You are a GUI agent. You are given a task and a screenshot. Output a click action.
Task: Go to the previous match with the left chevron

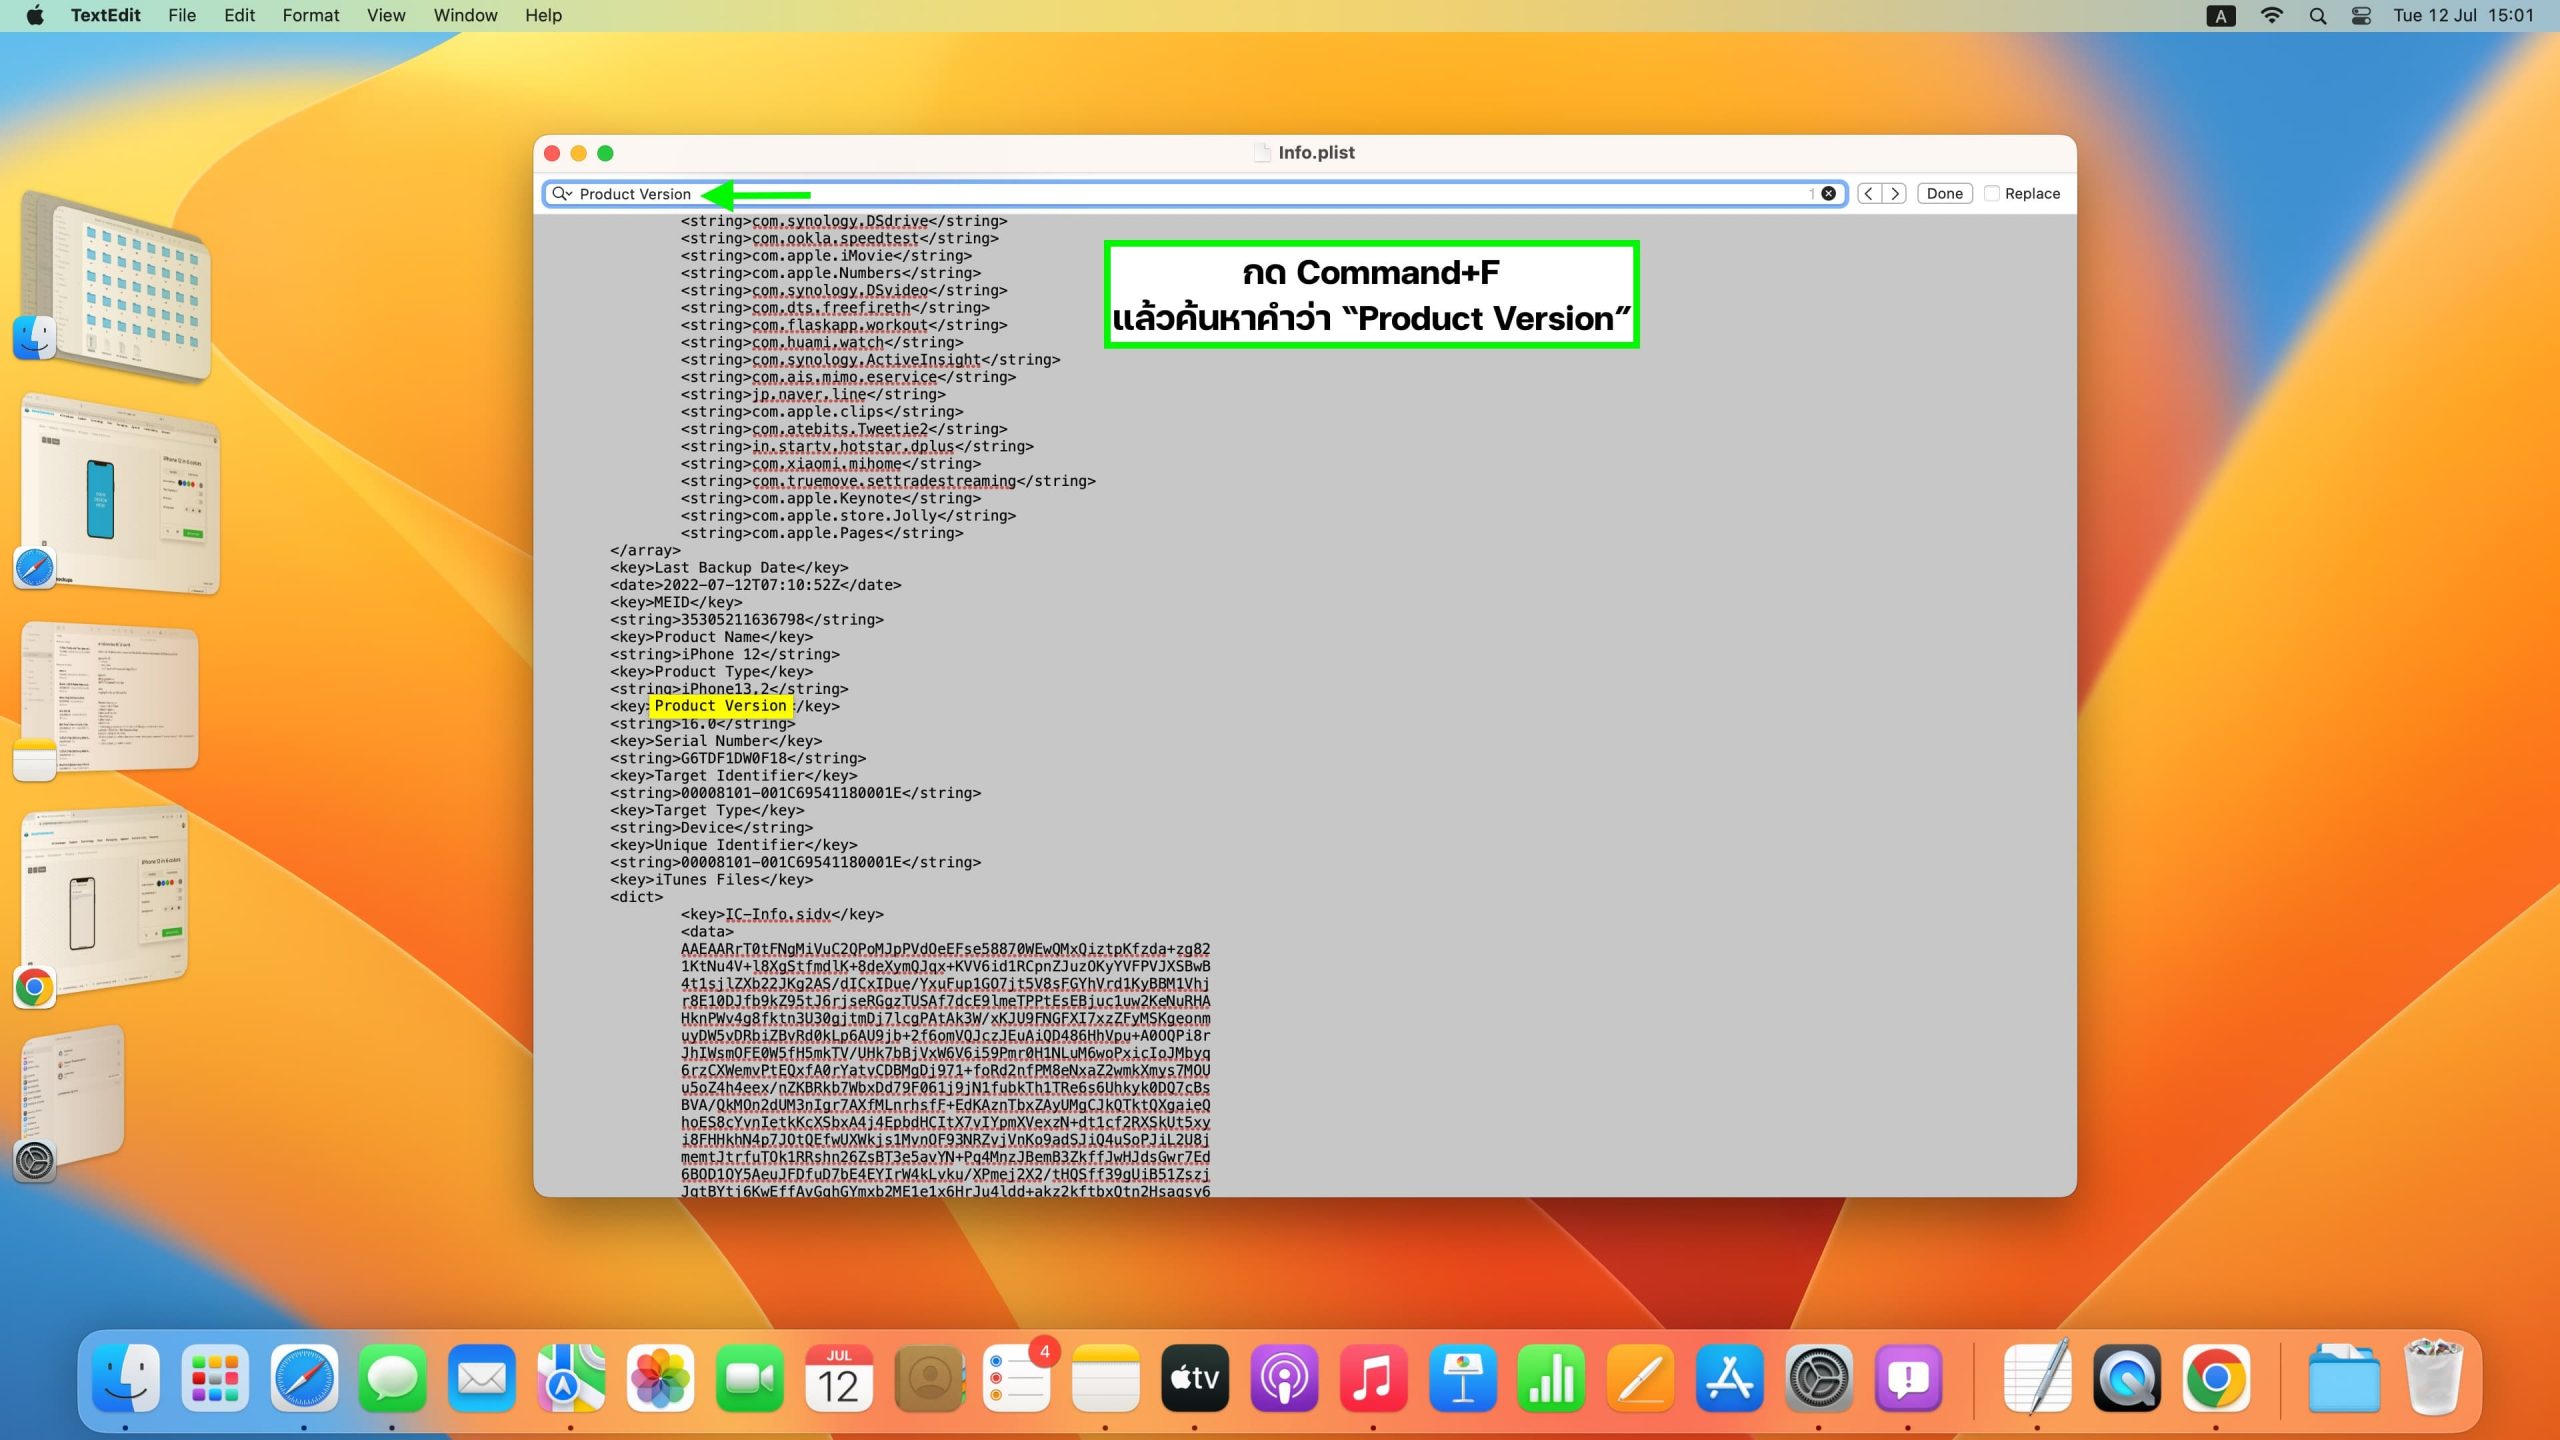(x=1868, y=194)
